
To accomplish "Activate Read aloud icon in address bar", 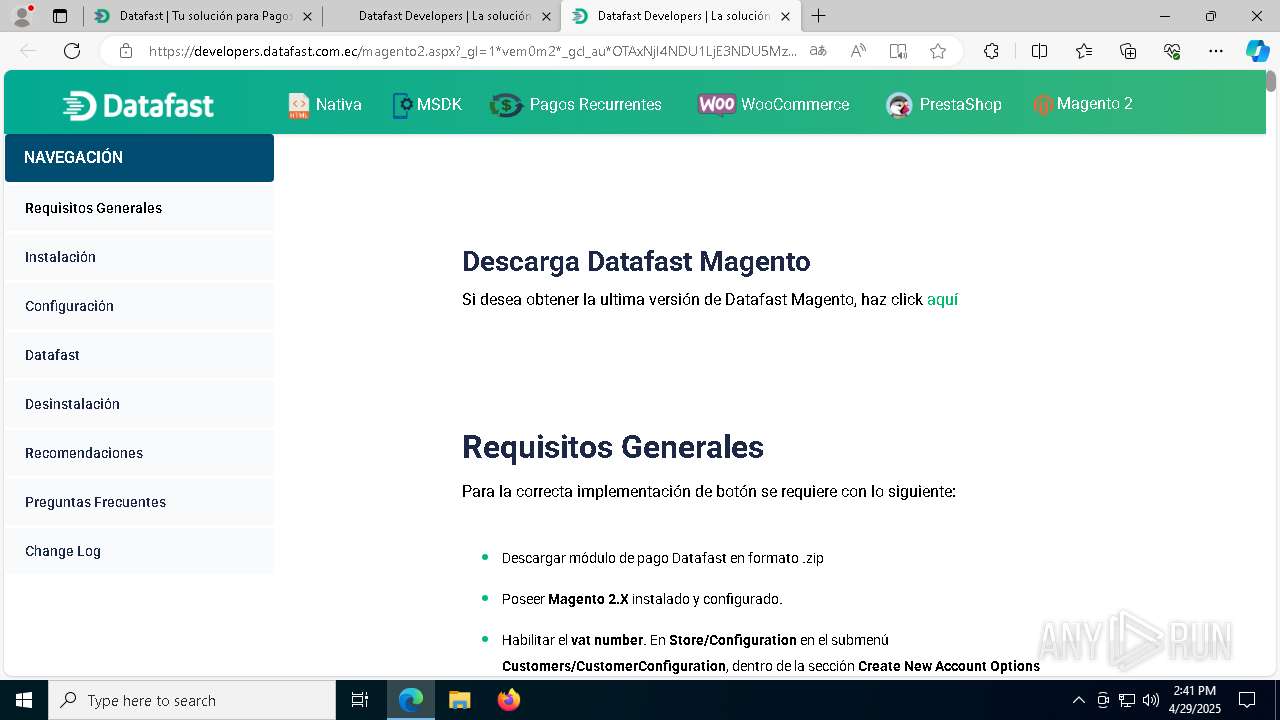I will 858,51.
